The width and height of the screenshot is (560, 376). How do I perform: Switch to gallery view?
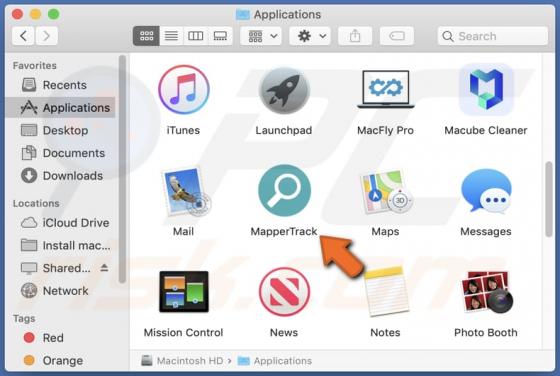(220, 36)
